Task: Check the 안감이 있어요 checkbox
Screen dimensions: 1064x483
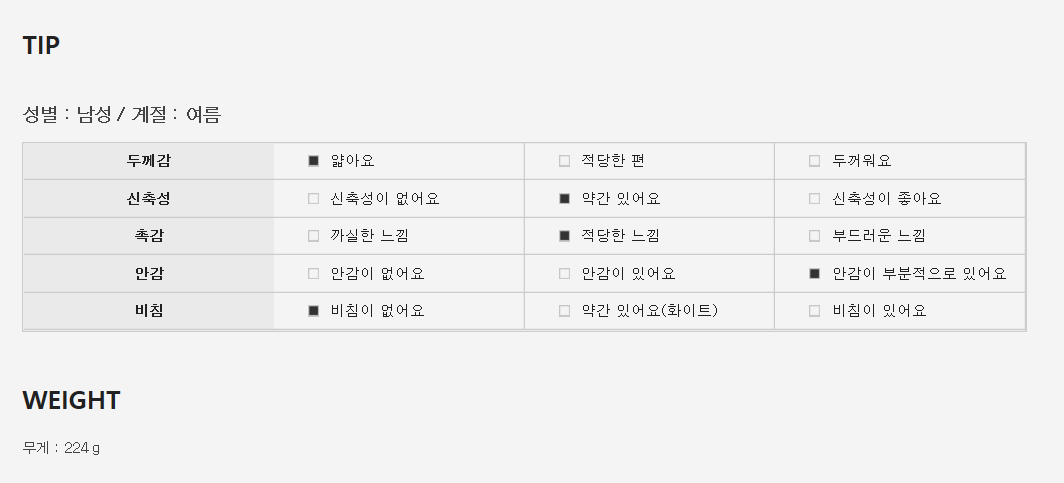Action: 564,274
